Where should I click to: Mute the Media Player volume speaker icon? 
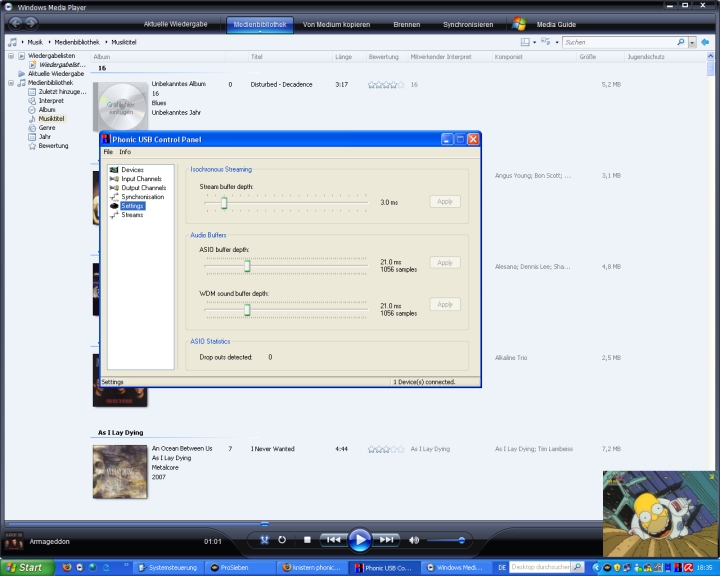click(414, 540)
